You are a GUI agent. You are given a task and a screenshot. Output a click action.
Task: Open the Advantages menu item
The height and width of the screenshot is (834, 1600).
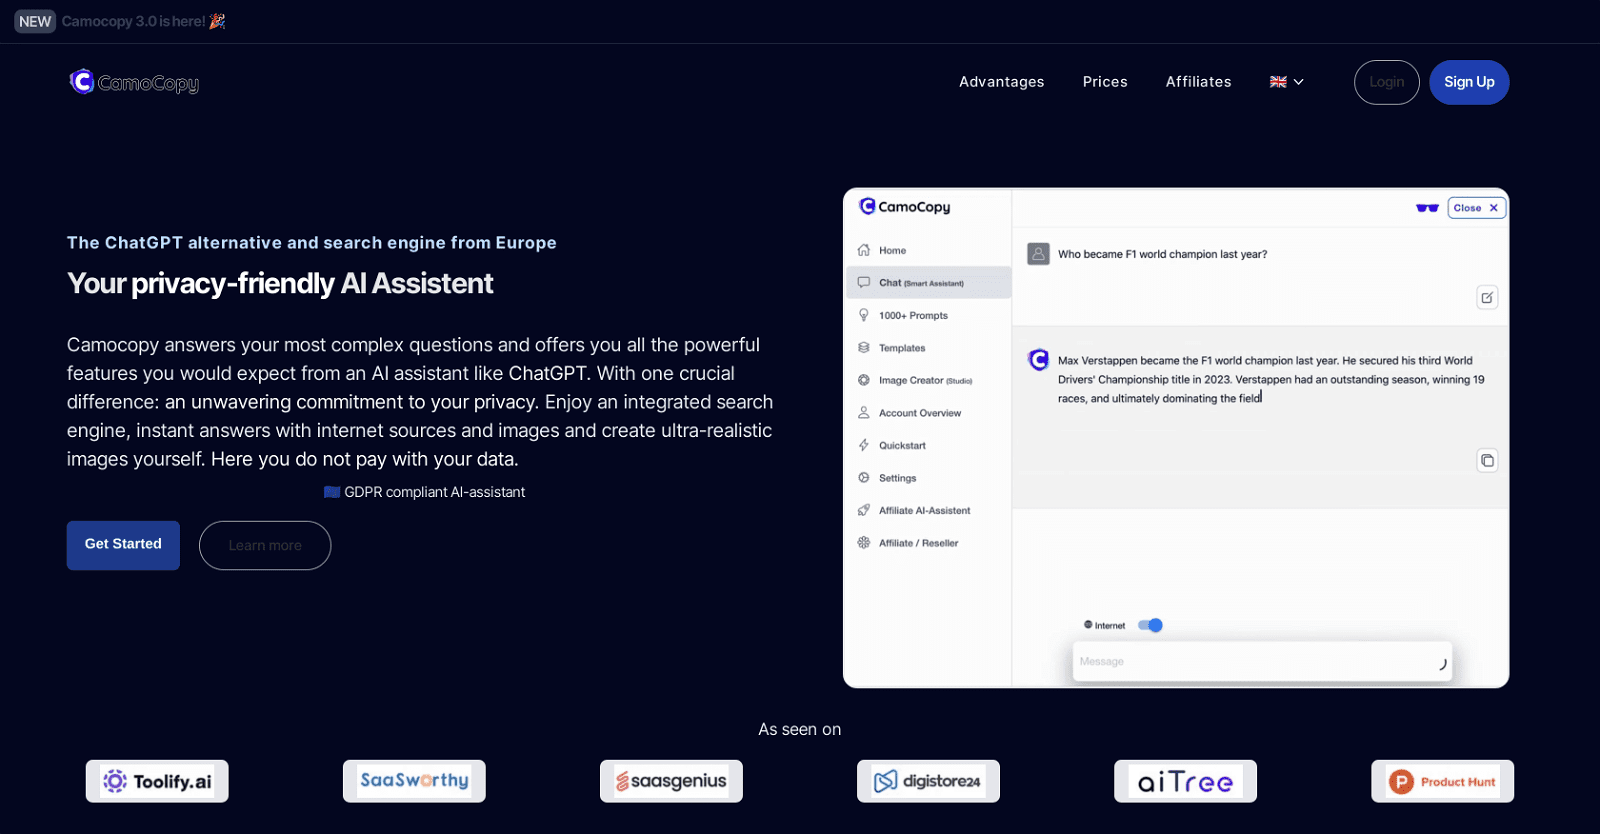1001,82
